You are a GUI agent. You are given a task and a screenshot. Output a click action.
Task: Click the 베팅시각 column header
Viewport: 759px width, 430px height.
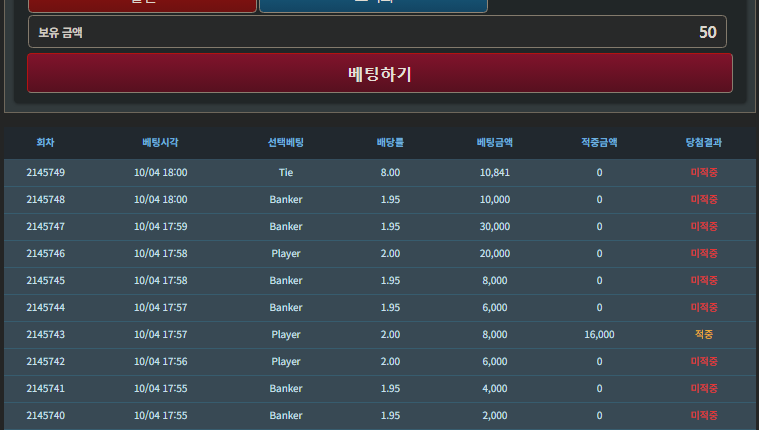[x=160, y=142]
